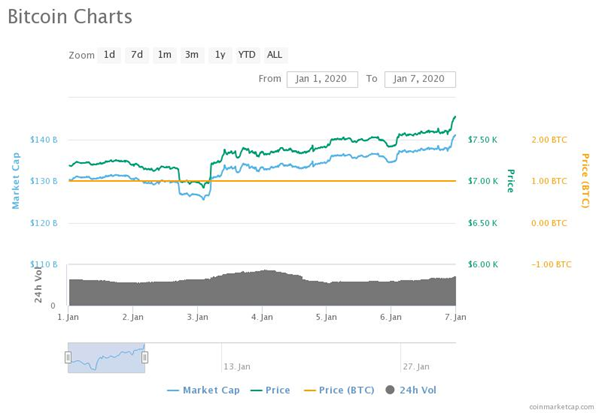Toggle Market Cap series in legend
This screenshot has width=602, height=413.
coord(203,390)
